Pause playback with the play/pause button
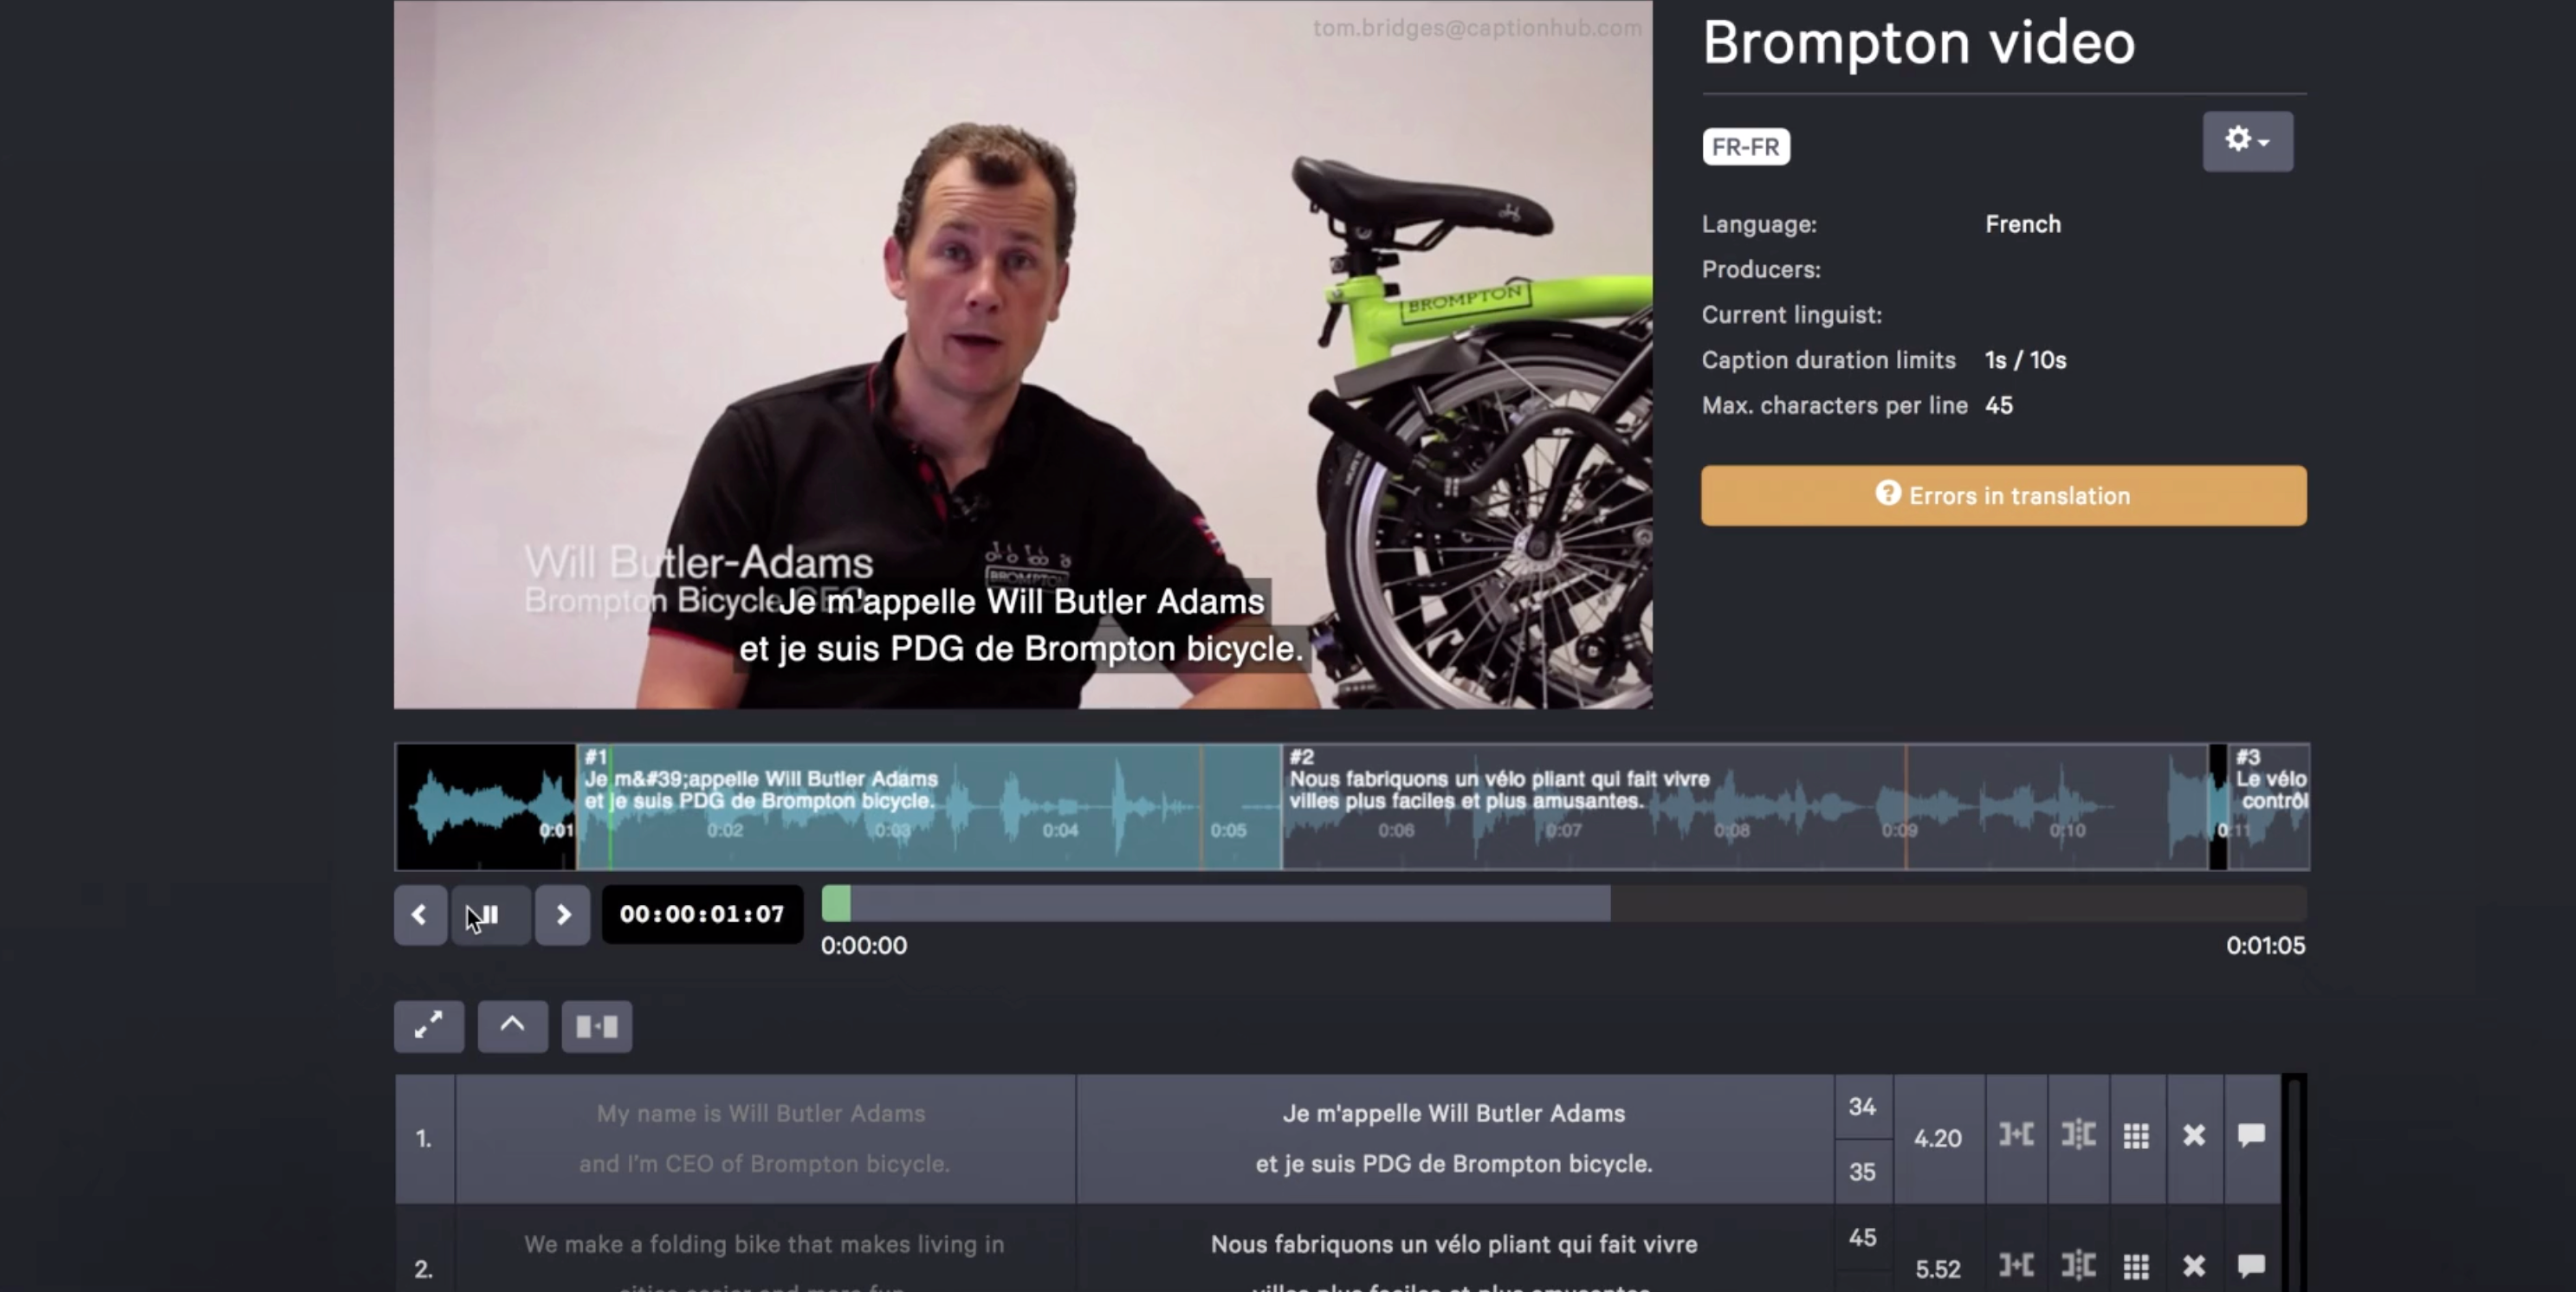 pos(490,914)
